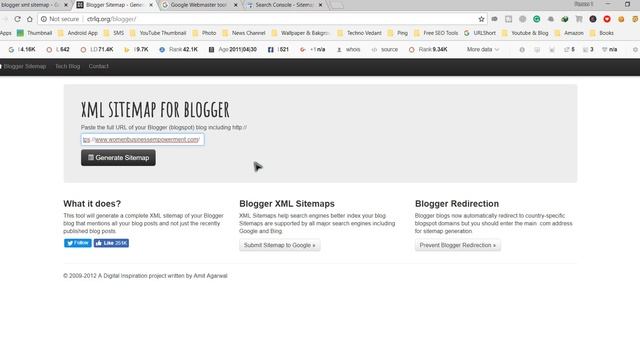Open the Amazon bookmark folder

click(569, 33)
